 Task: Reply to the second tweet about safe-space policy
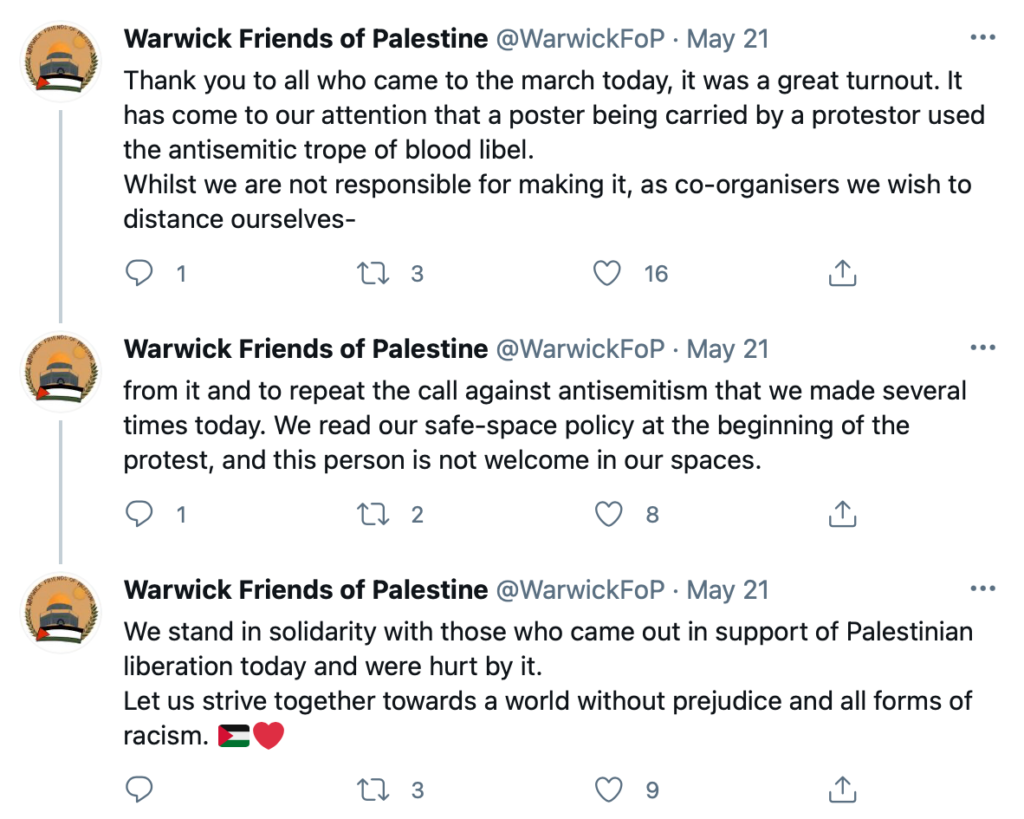tap(139, 514)
